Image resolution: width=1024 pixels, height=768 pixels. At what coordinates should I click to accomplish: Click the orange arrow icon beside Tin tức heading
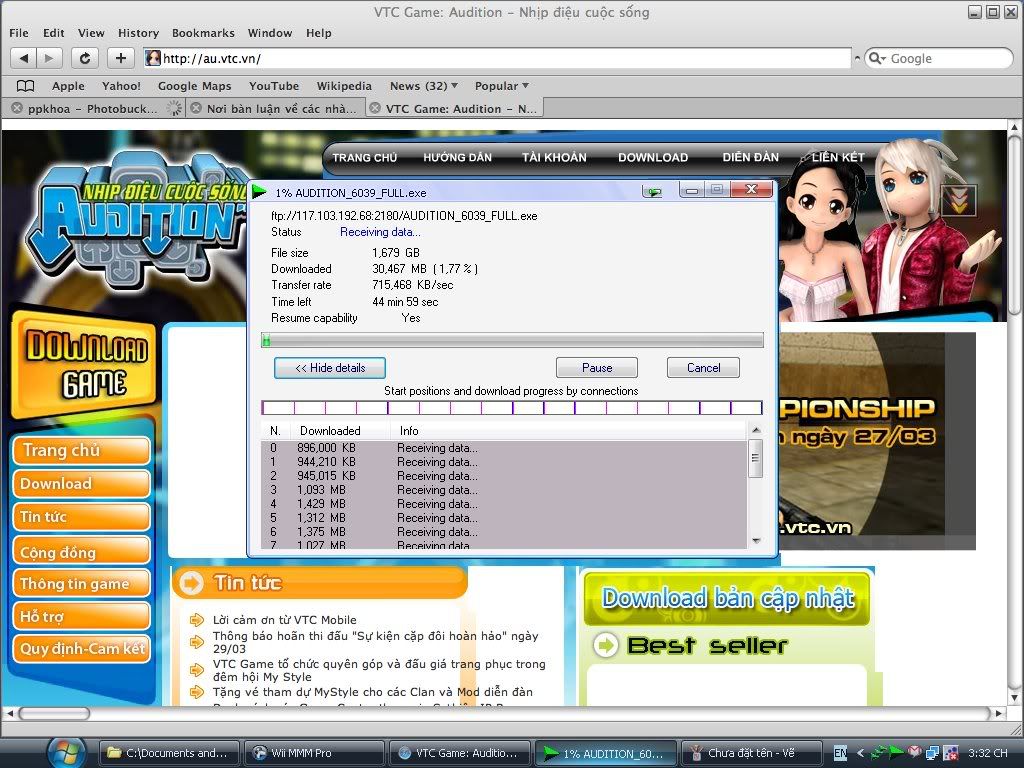(x=191, y=582)
